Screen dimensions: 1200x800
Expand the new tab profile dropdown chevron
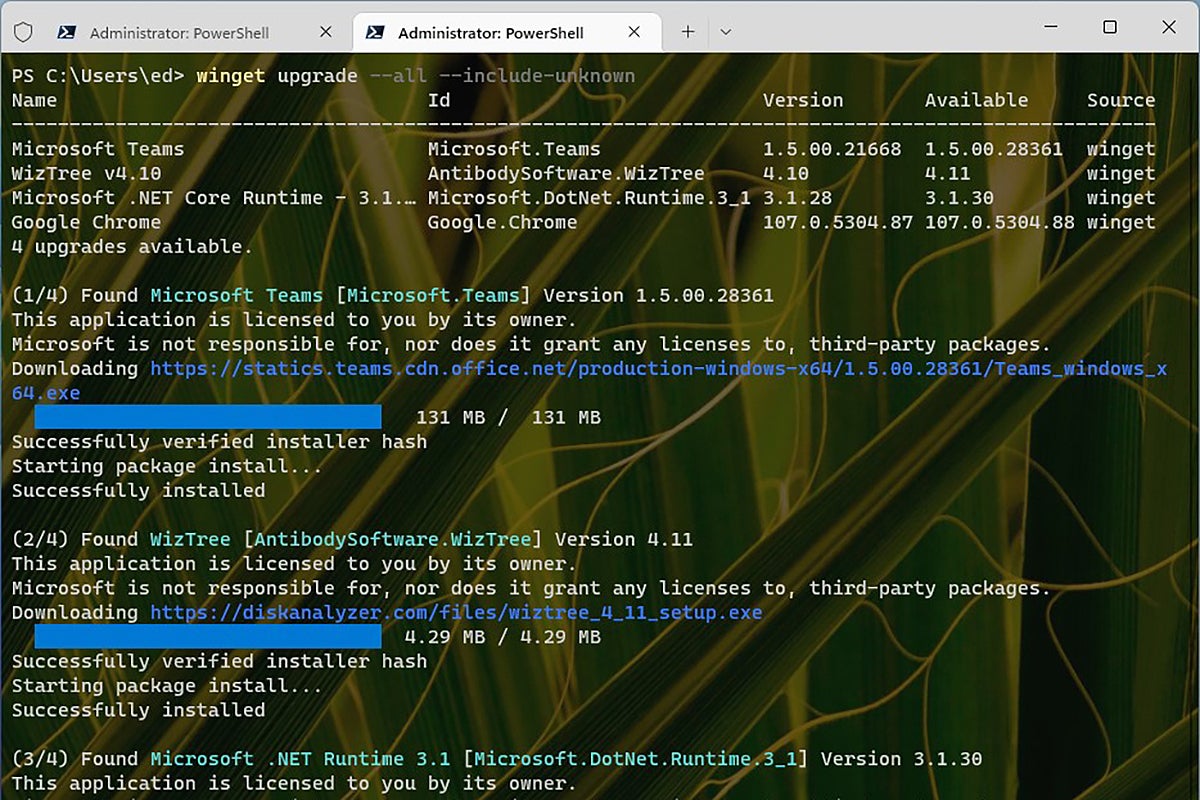coord(726,32)
